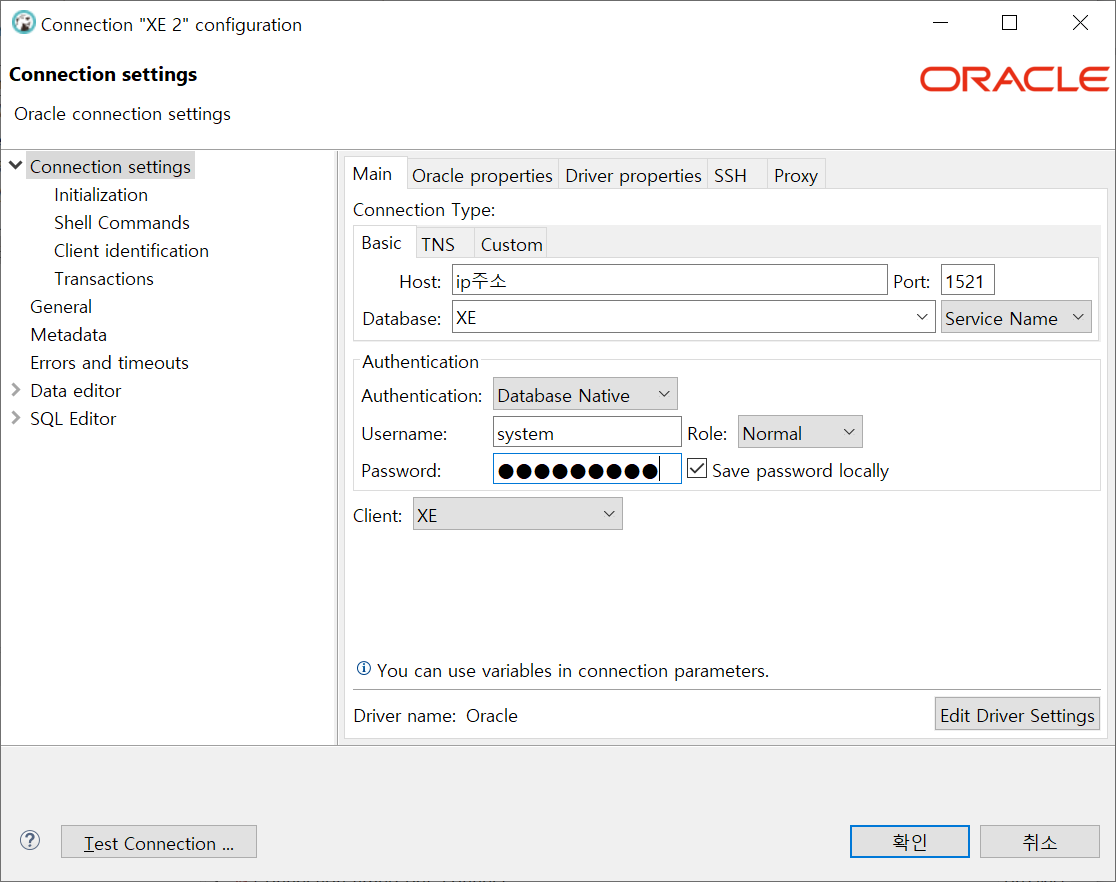Open the Client XE dropdown
1116x882 pixels.
point(517,514)
